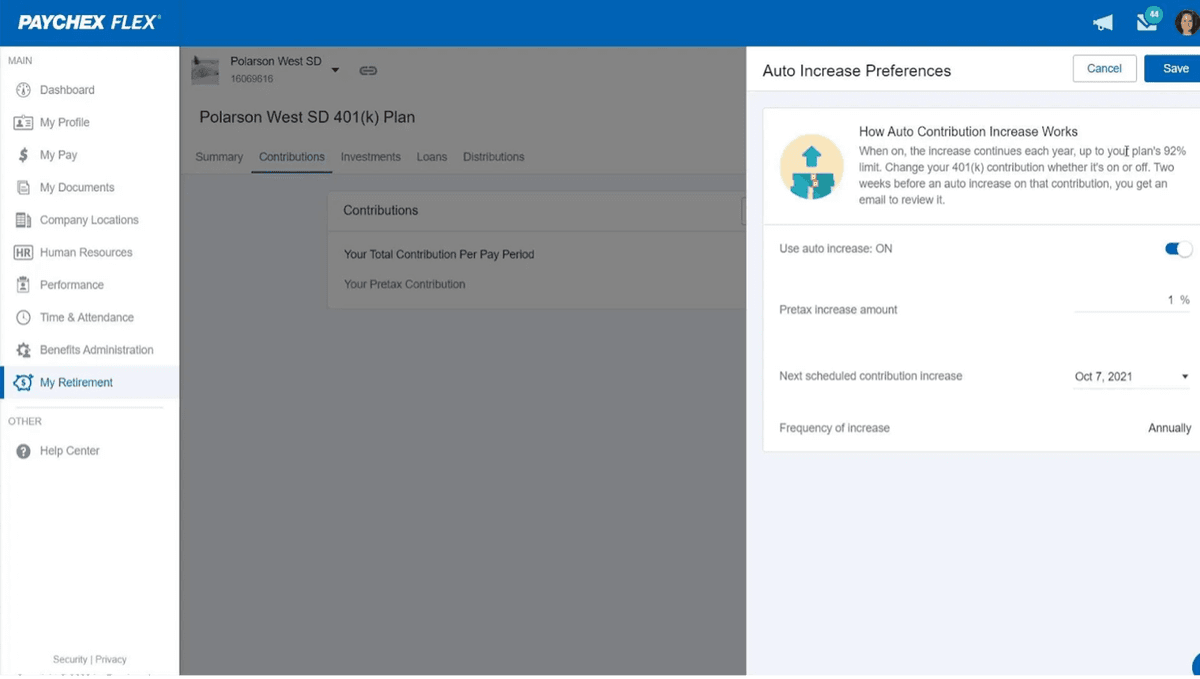Select My Documents in the sidebar
The width and height of the screenshot is (1200, 679).
[x=77, y=187]
